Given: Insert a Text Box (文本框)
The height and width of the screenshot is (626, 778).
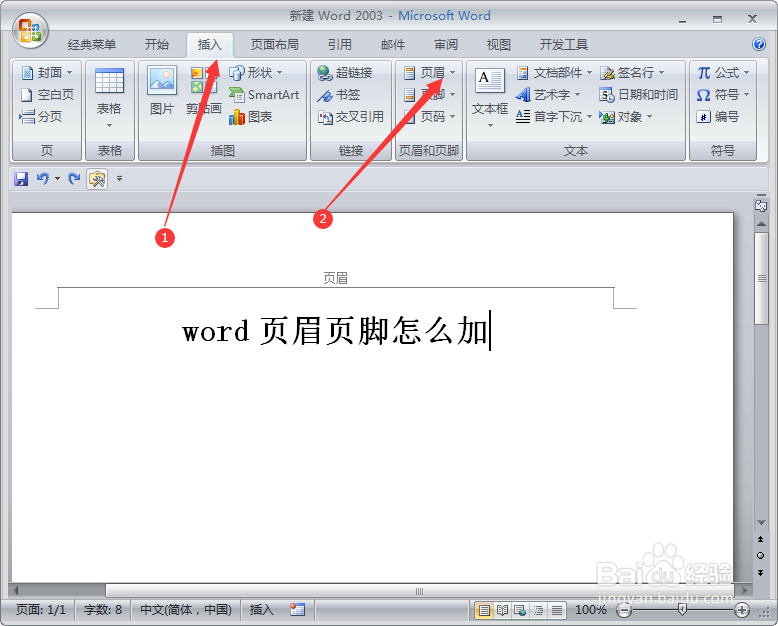Looking at the screenshot, I should [x=490, y=98].
